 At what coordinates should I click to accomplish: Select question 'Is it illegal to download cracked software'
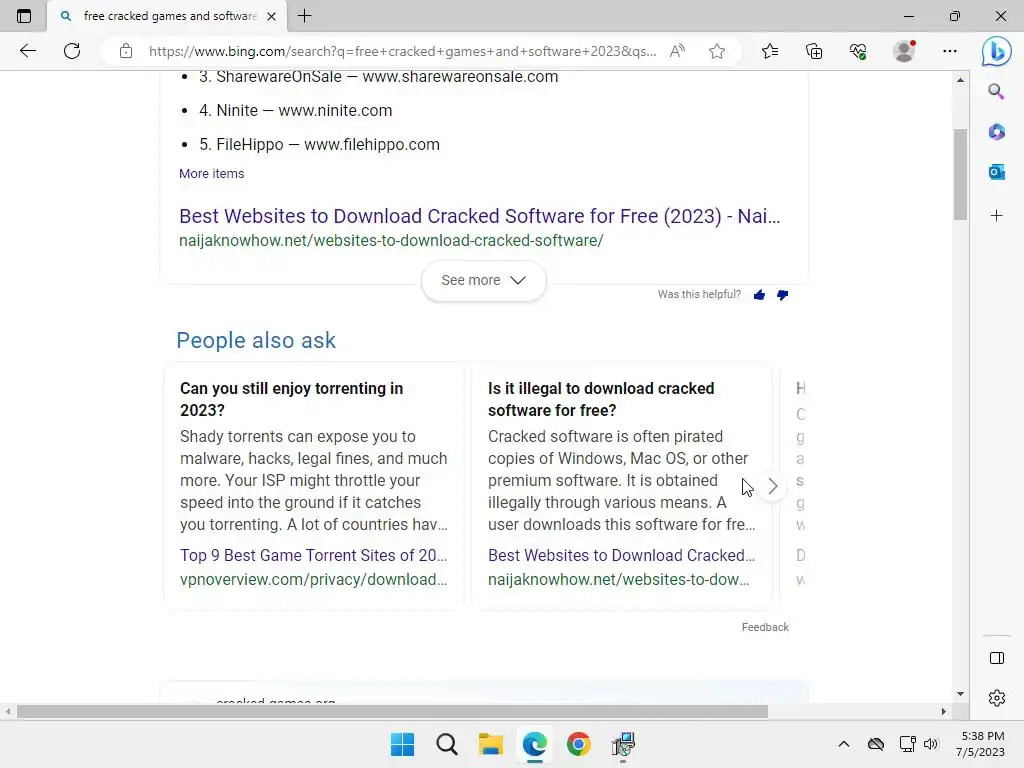point(601,399)
